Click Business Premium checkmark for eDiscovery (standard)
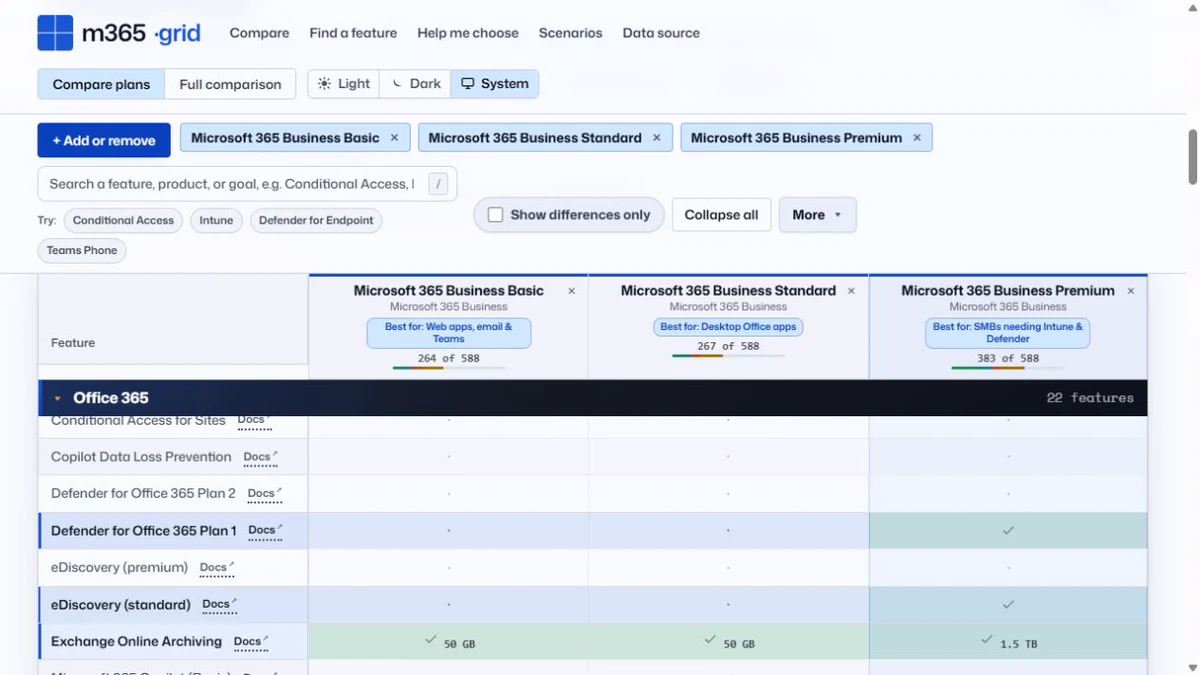The width and height of the screenshot is (1200, 675). [x=1008, y=605]
